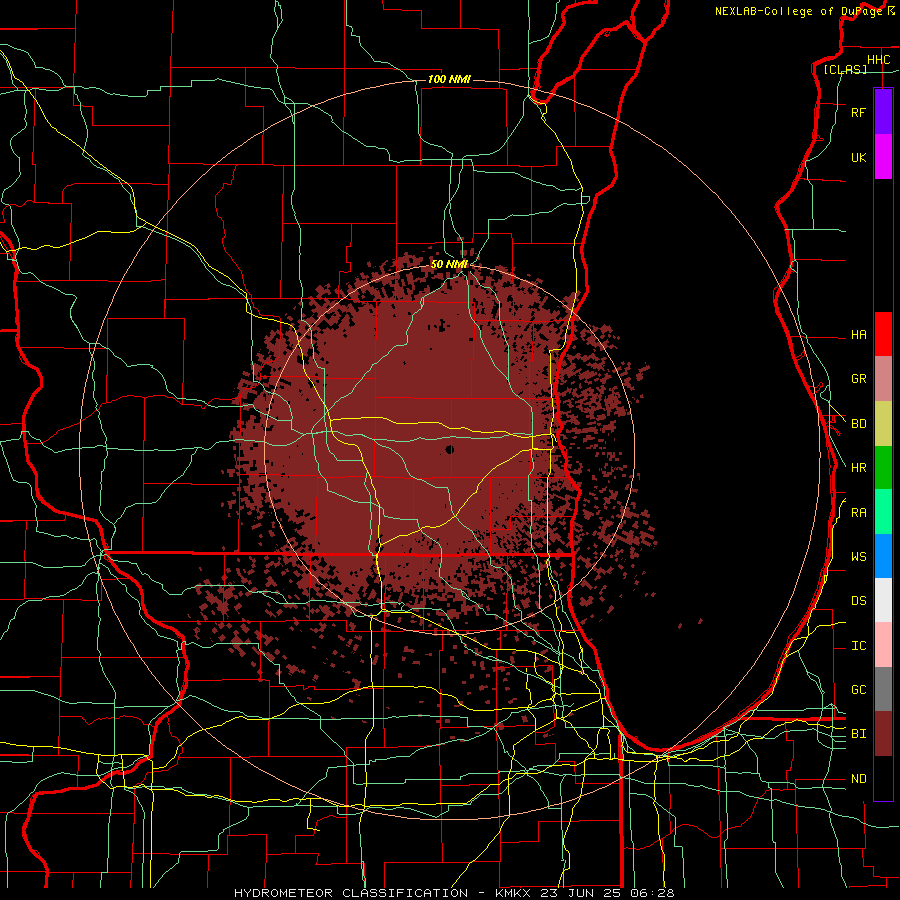Click the '100 NMI' range ring label
Screen dimensions: 900x900
(x=449, y=79)
